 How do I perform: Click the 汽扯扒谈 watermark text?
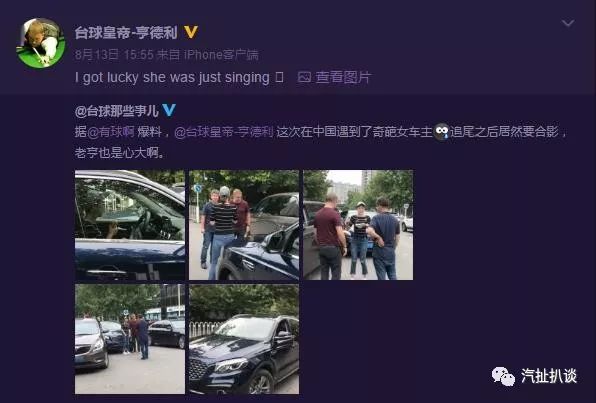[x=549, y=376]
